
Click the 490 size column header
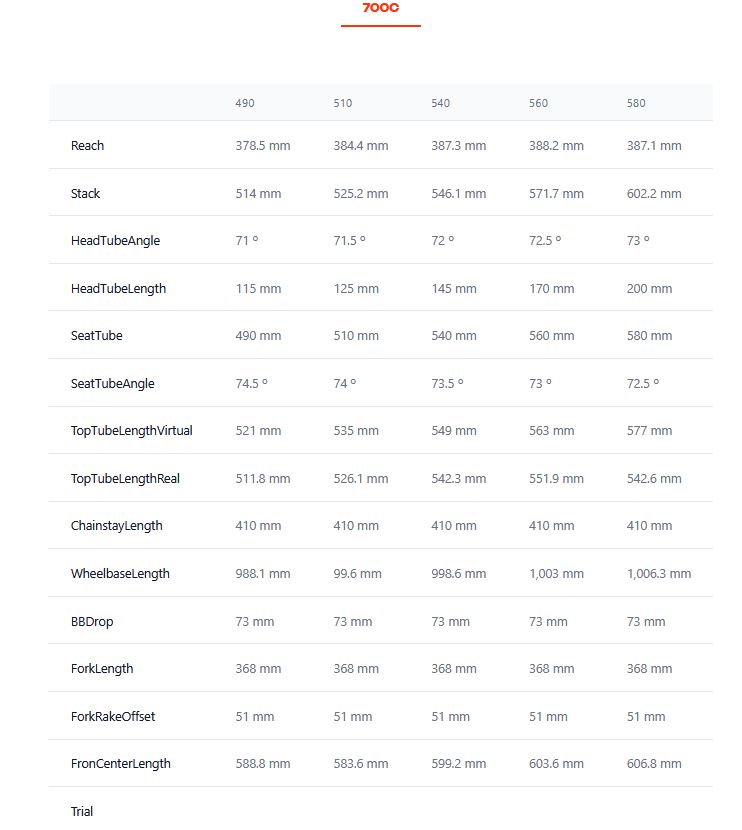coord(245,103)
